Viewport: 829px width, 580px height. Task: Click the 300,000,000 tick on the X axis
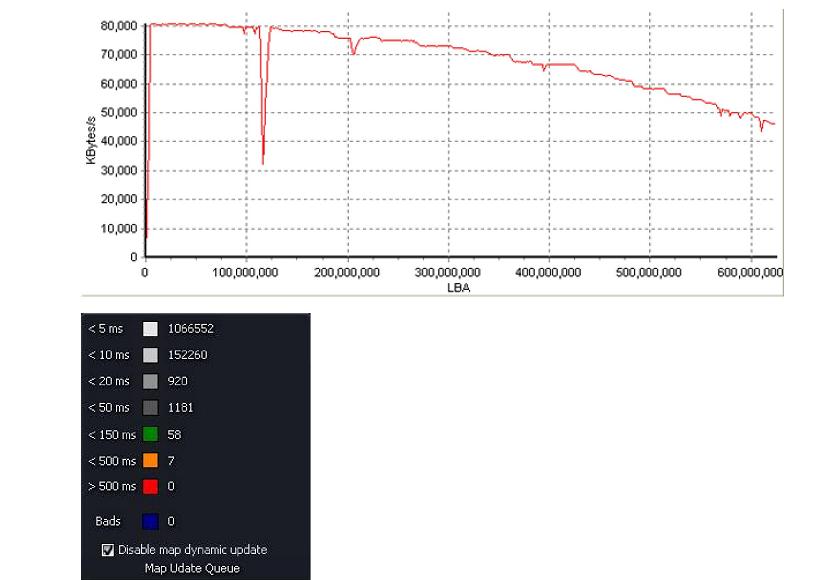[x=448, y=273]
